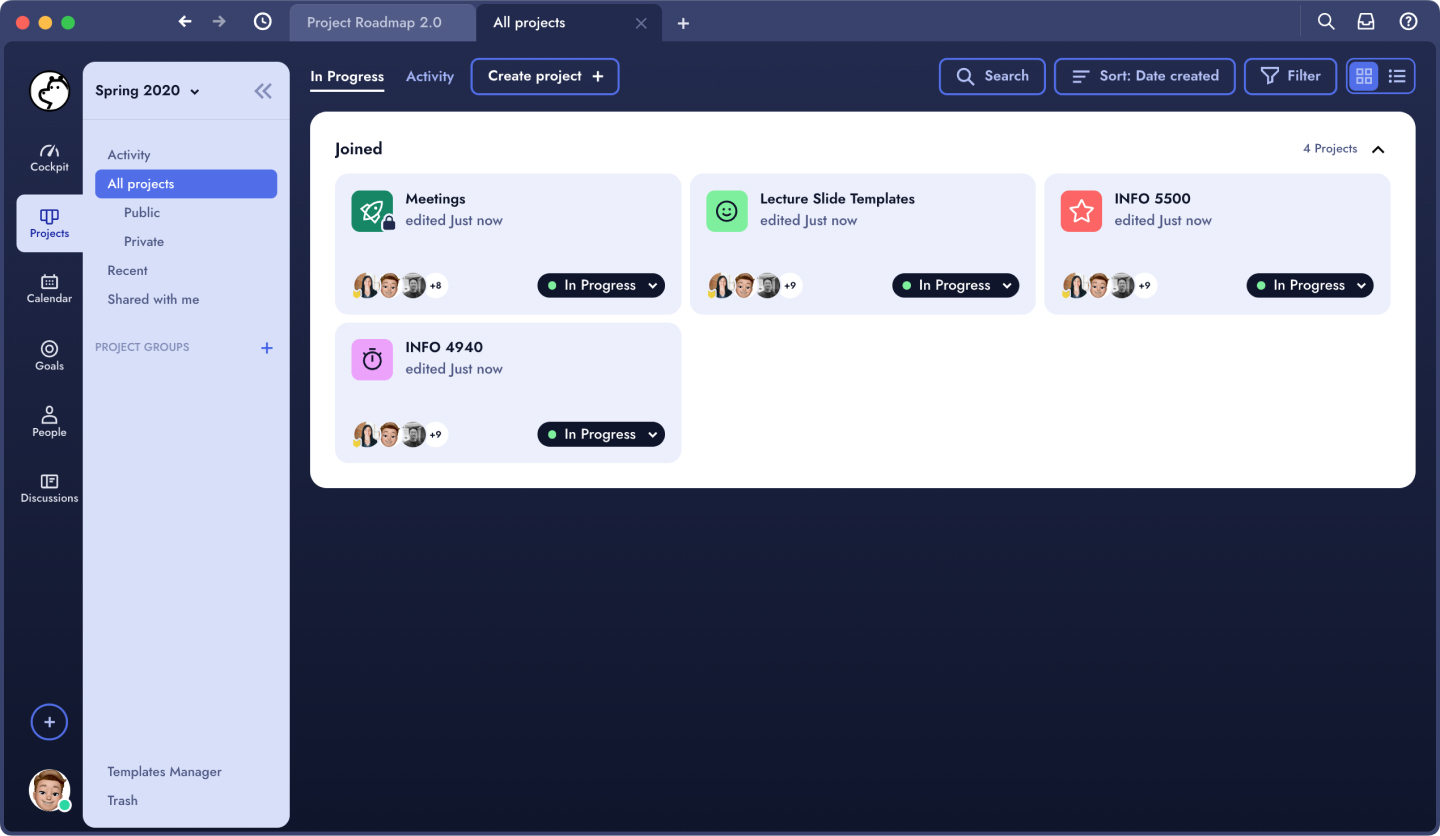Click the INFO 4940 stopwatch icon

click(x=372, y=360)
